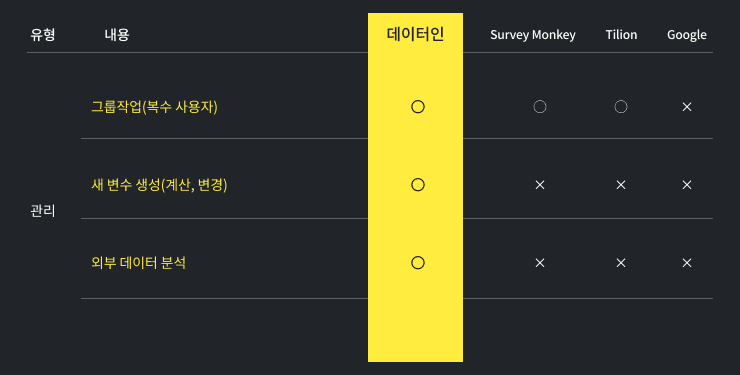This screenshot has width=740, height=375.
Task: Click the Google column header
Action: click(687, 35)
